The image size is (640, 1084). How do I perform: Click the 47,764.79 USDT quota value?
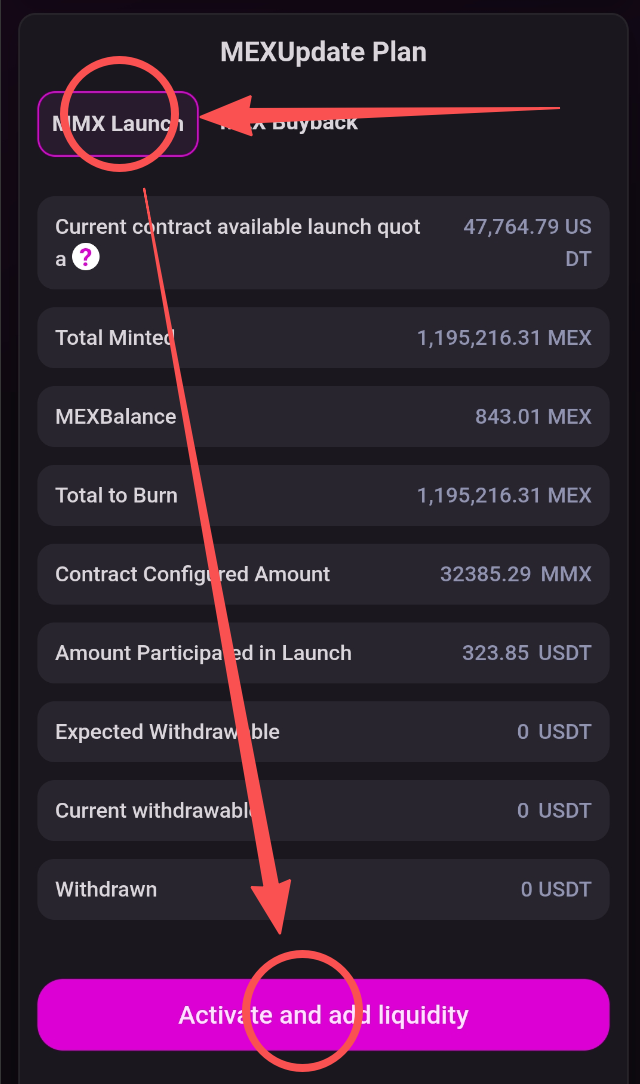[x=527, y=243]
